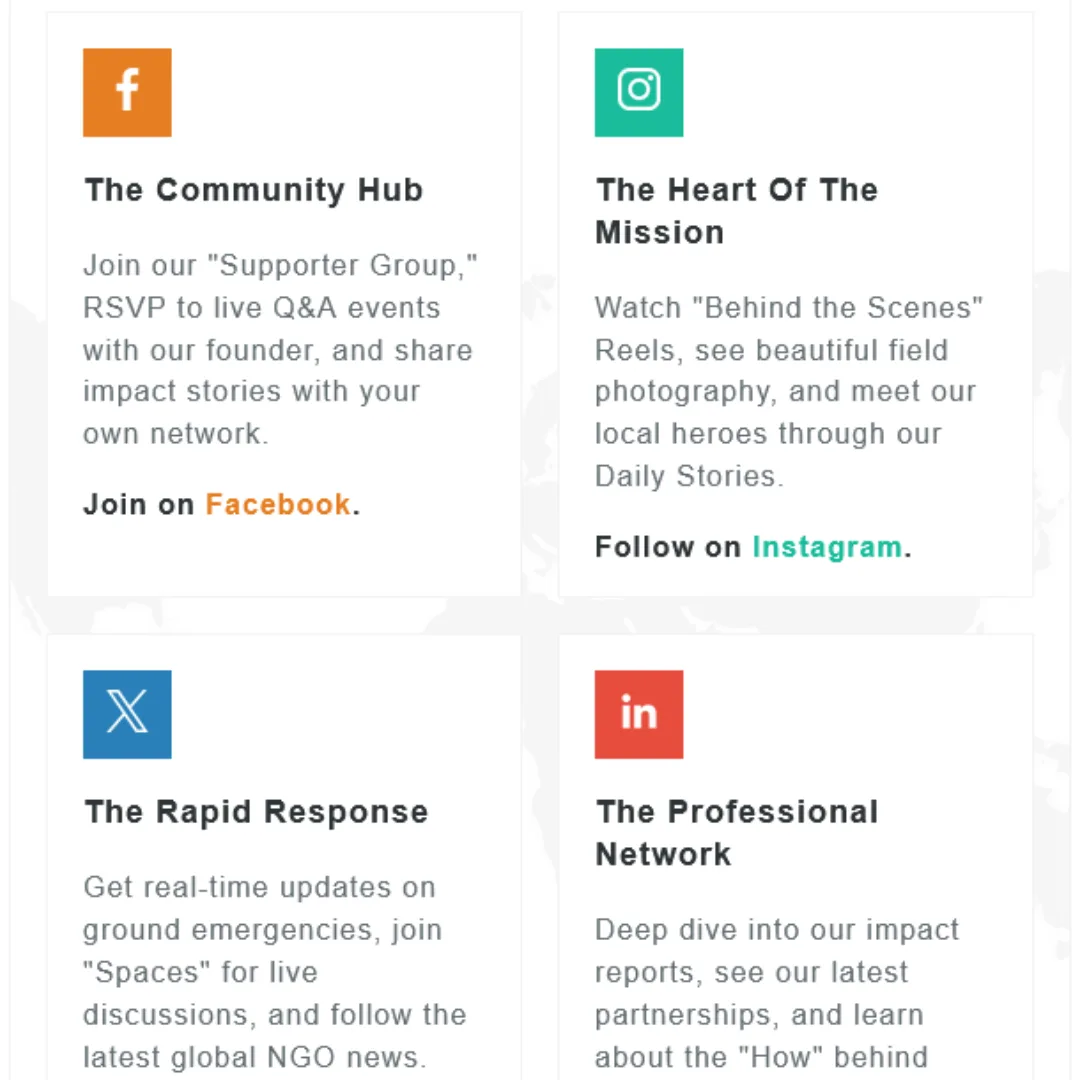1080x1080 pixels.
Task: Click the paragraph about ground emergencies updates
Action: (274, 972)
